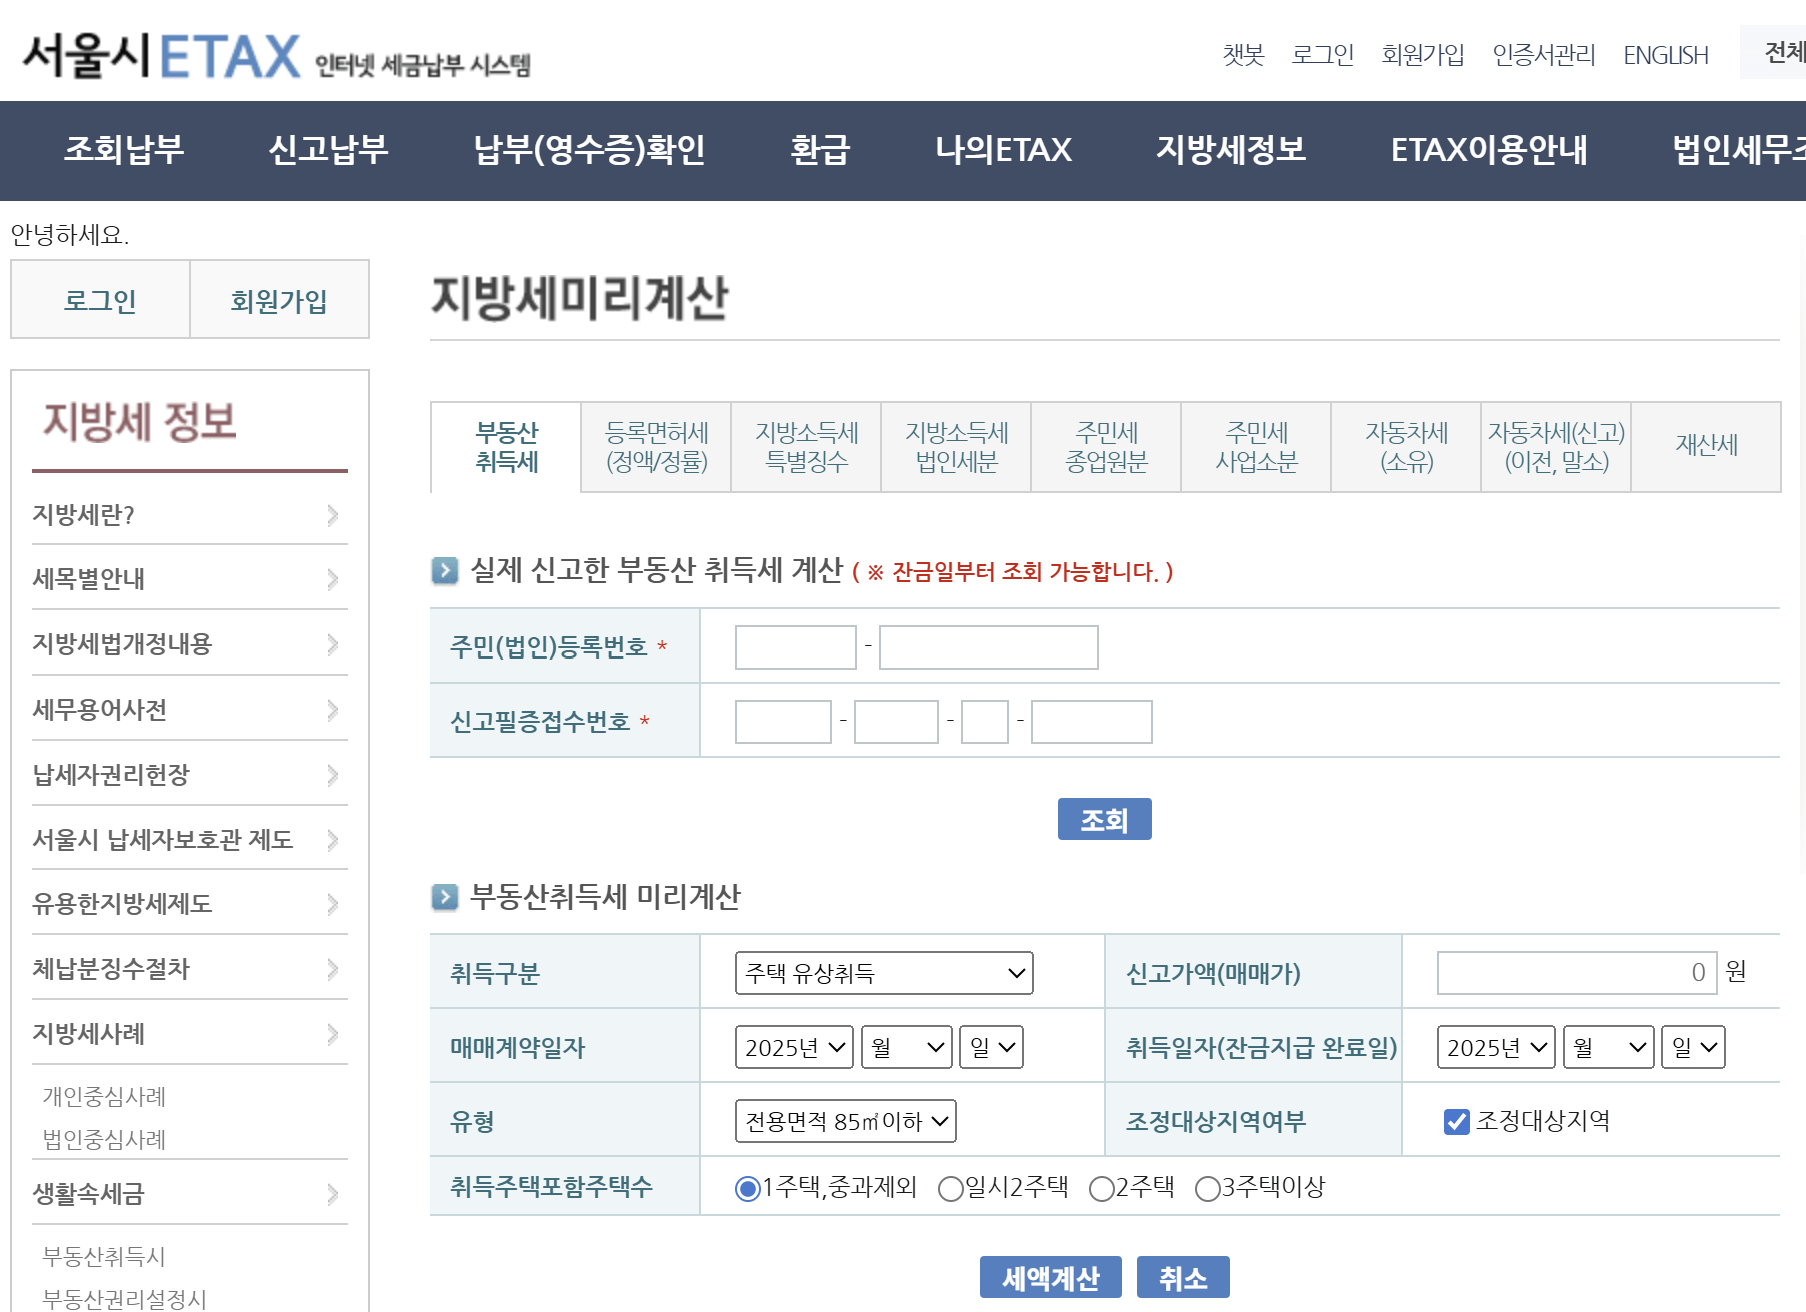1806x1312 pixels.
Task: Switch to ENGLISH in header
Action: pos(1666,55)
